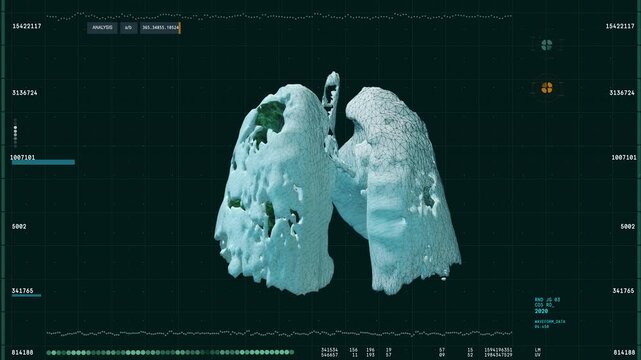641x360 pixels.
Task: Click the vertical dot indicator near 1007101
Action: (x=16, y=133)
